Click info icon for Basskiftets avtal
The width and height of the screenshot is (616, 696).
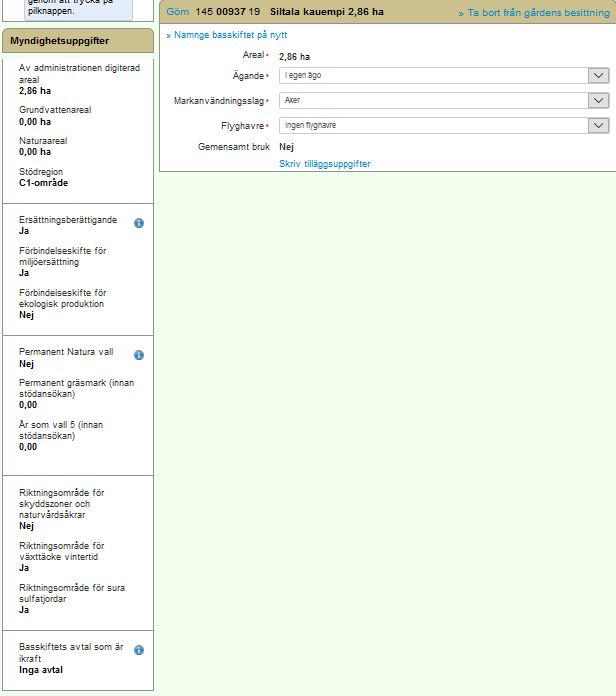coord(139,650)
